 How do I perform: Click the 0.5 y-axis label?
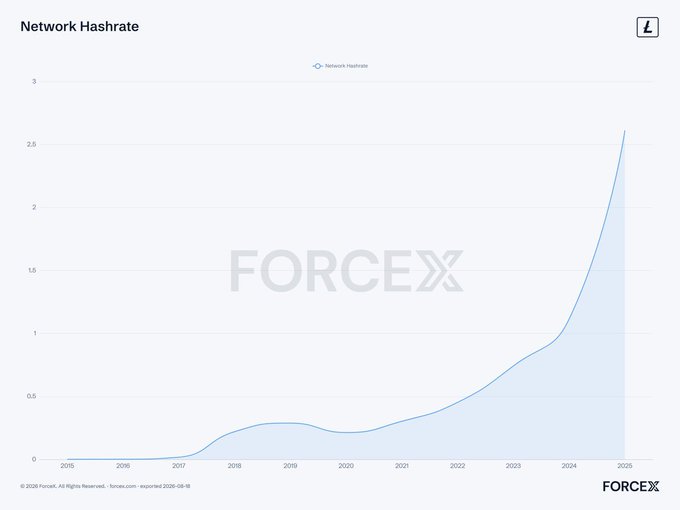pyautogui.click(x=31, y=396)
